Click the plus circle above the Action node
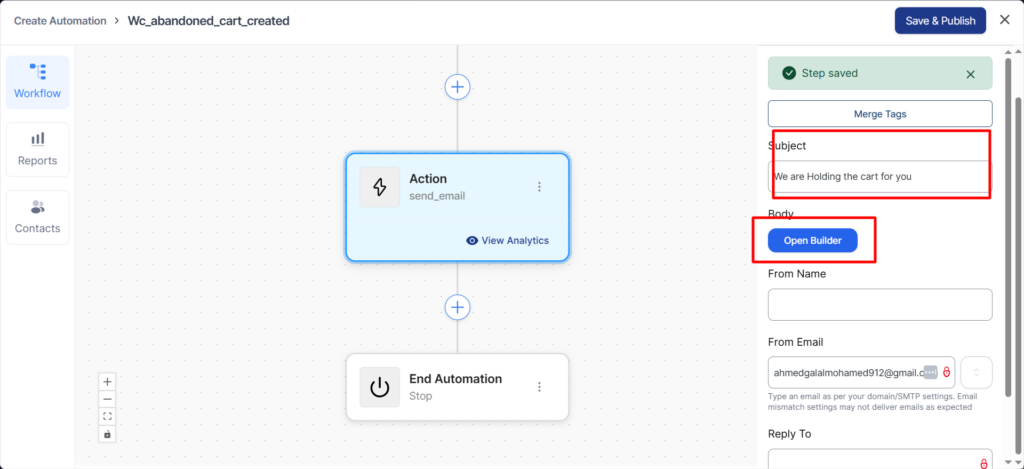This screenshot has height=469, width=1024. (x=457, y=87)
